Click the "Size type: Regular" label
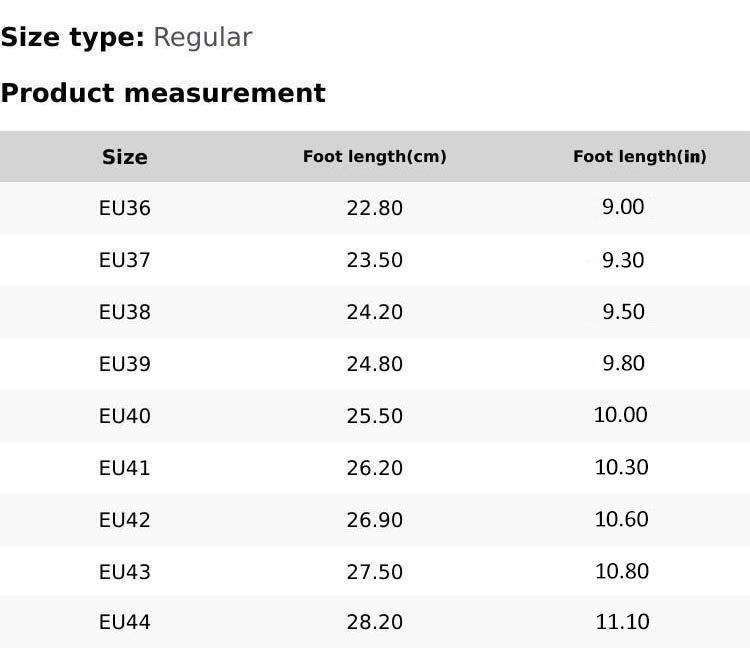The width and height of the screenshot is (750, 664). (126, 38)
